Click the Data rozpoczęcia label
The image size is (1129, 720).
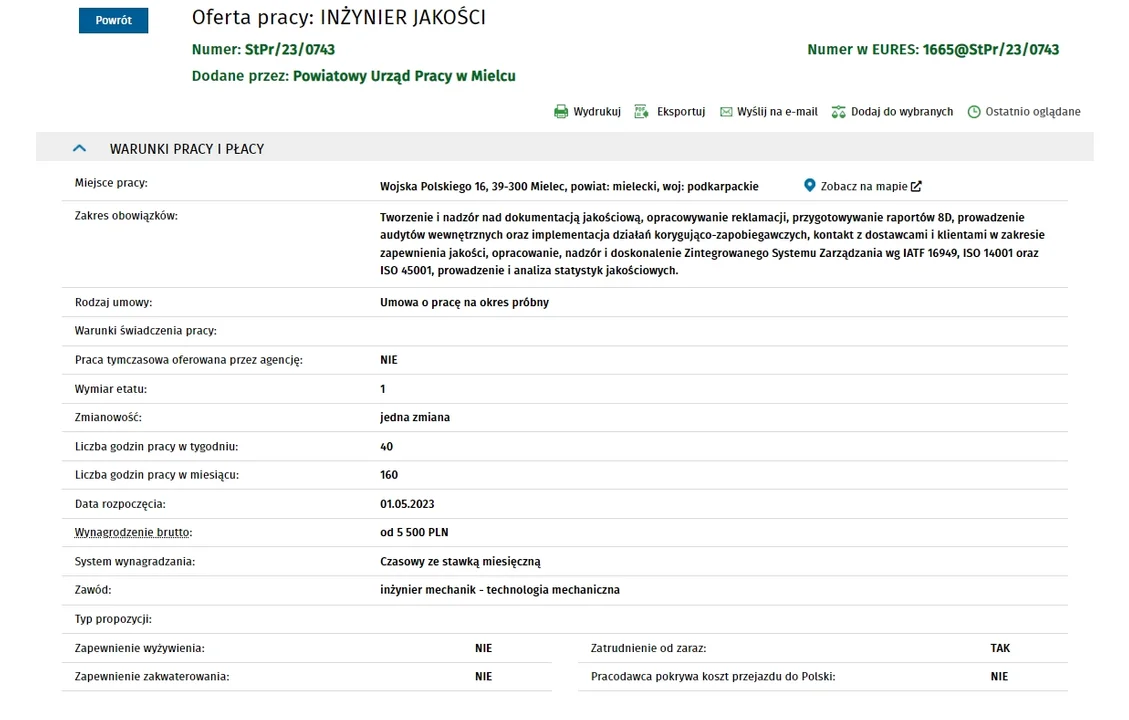tap(120, 504)
